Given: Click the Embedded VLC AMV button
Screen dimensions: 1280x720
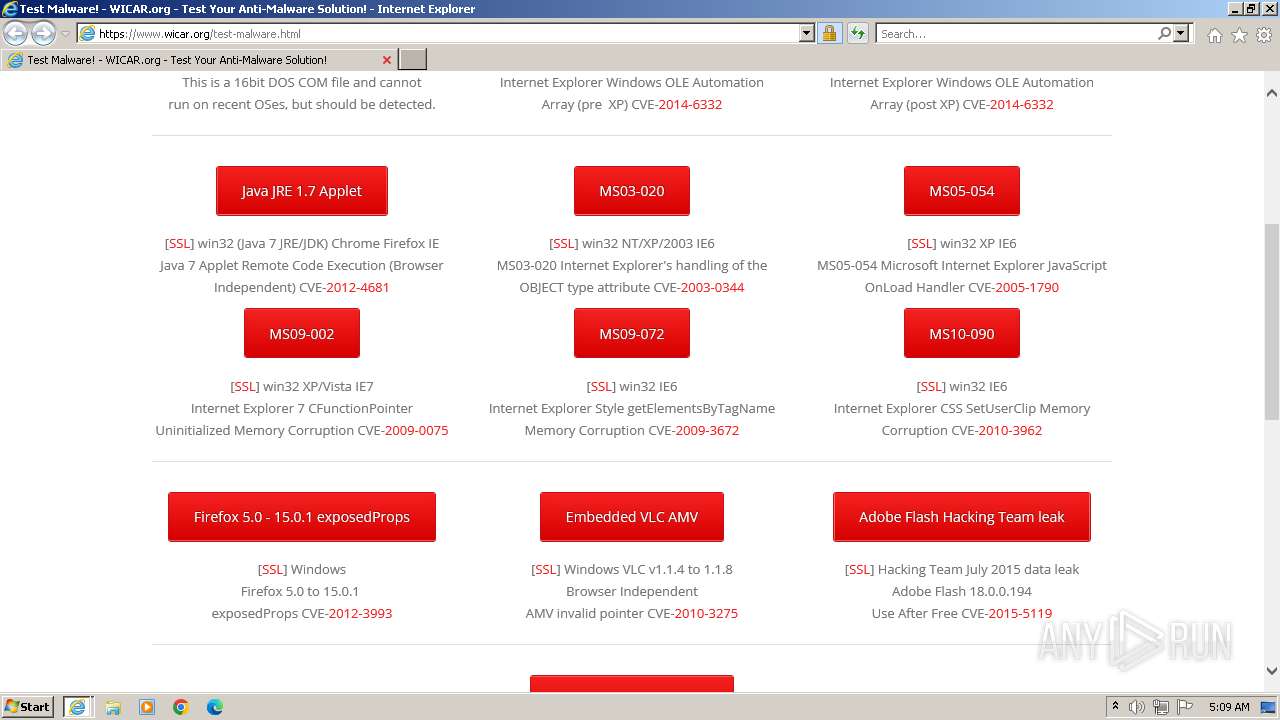Looking at the screenshot, I should coord(632,517).
